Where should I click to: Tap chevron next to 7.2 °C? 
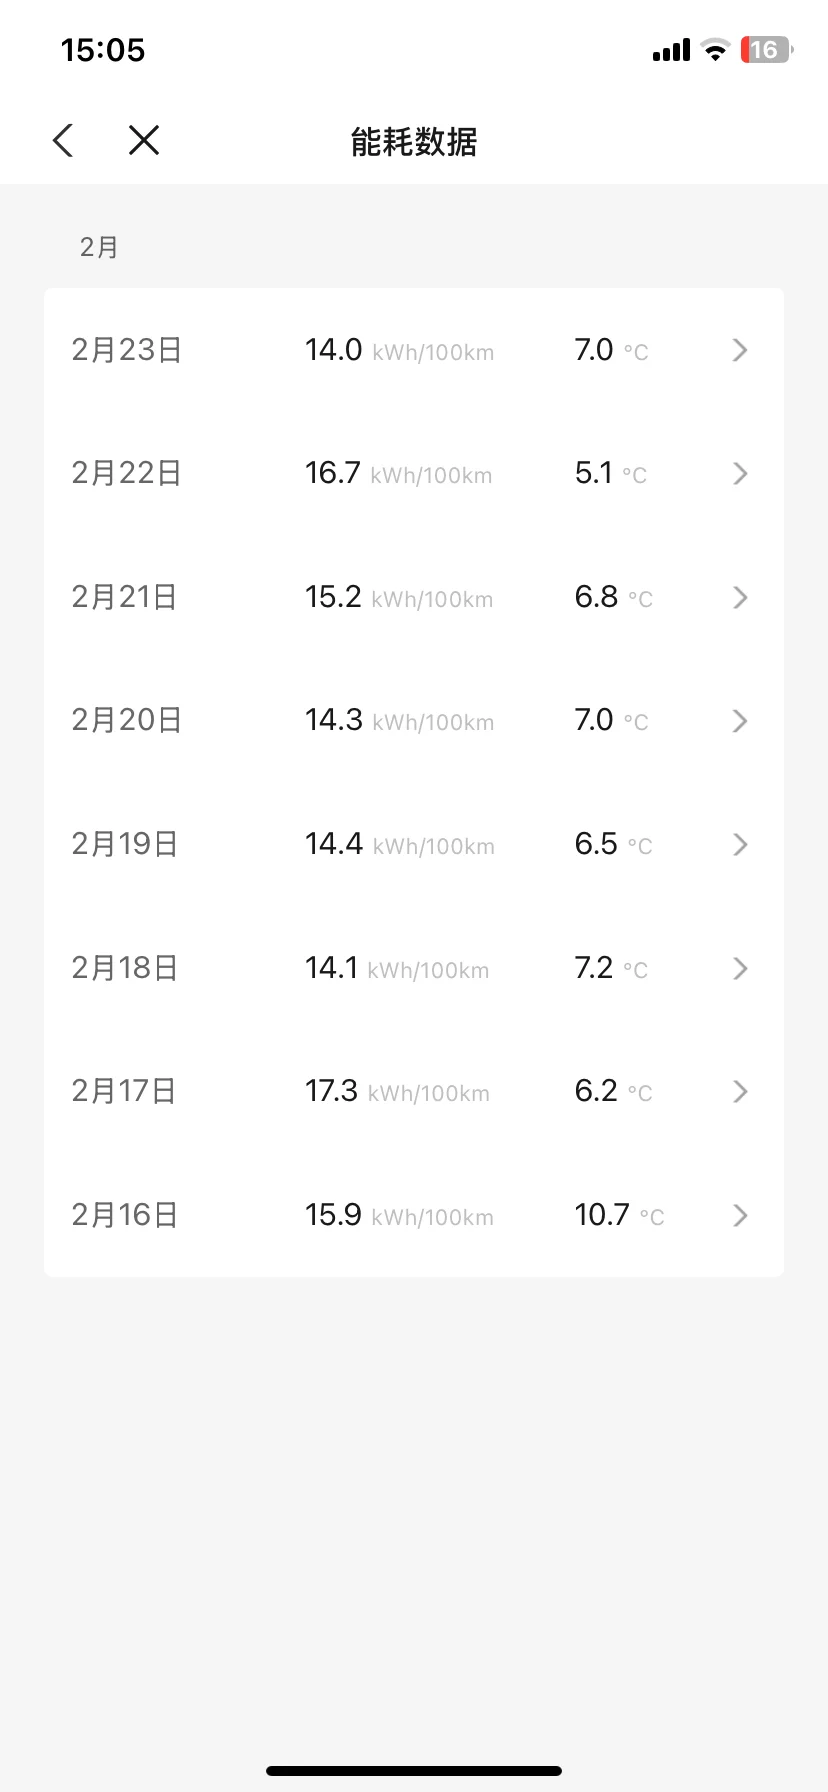pos(740,968)
